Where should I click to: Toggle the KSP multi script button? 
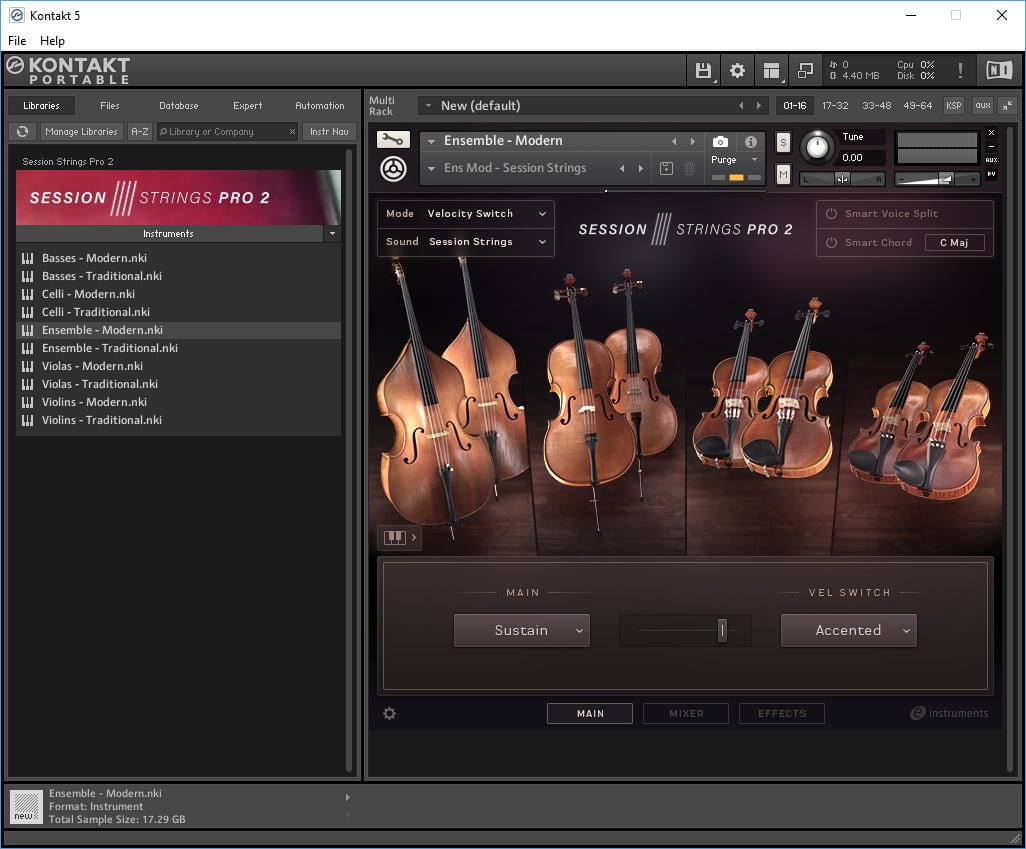[953, 105]
